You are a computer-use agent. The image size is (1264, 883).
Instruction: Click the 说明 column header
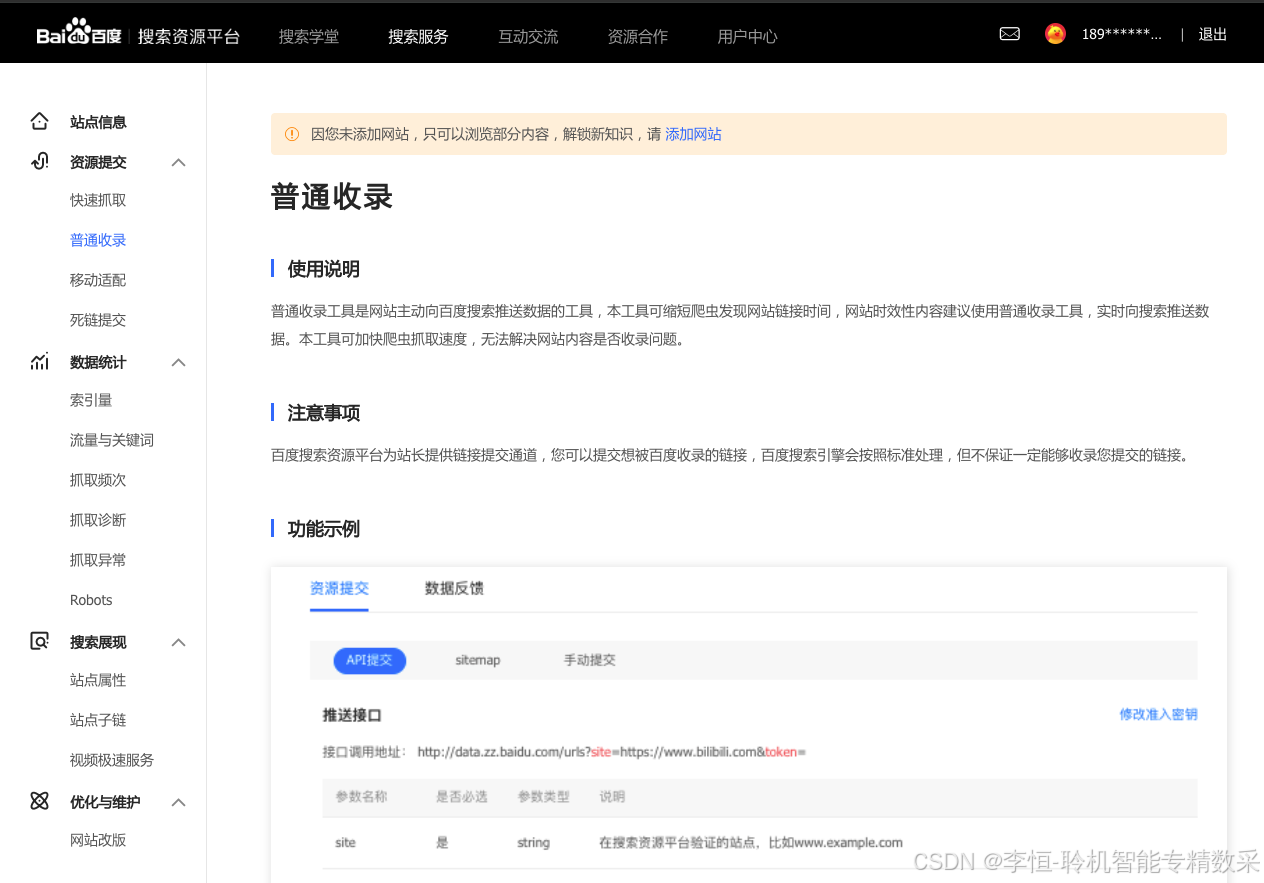(x=612, y=797)
